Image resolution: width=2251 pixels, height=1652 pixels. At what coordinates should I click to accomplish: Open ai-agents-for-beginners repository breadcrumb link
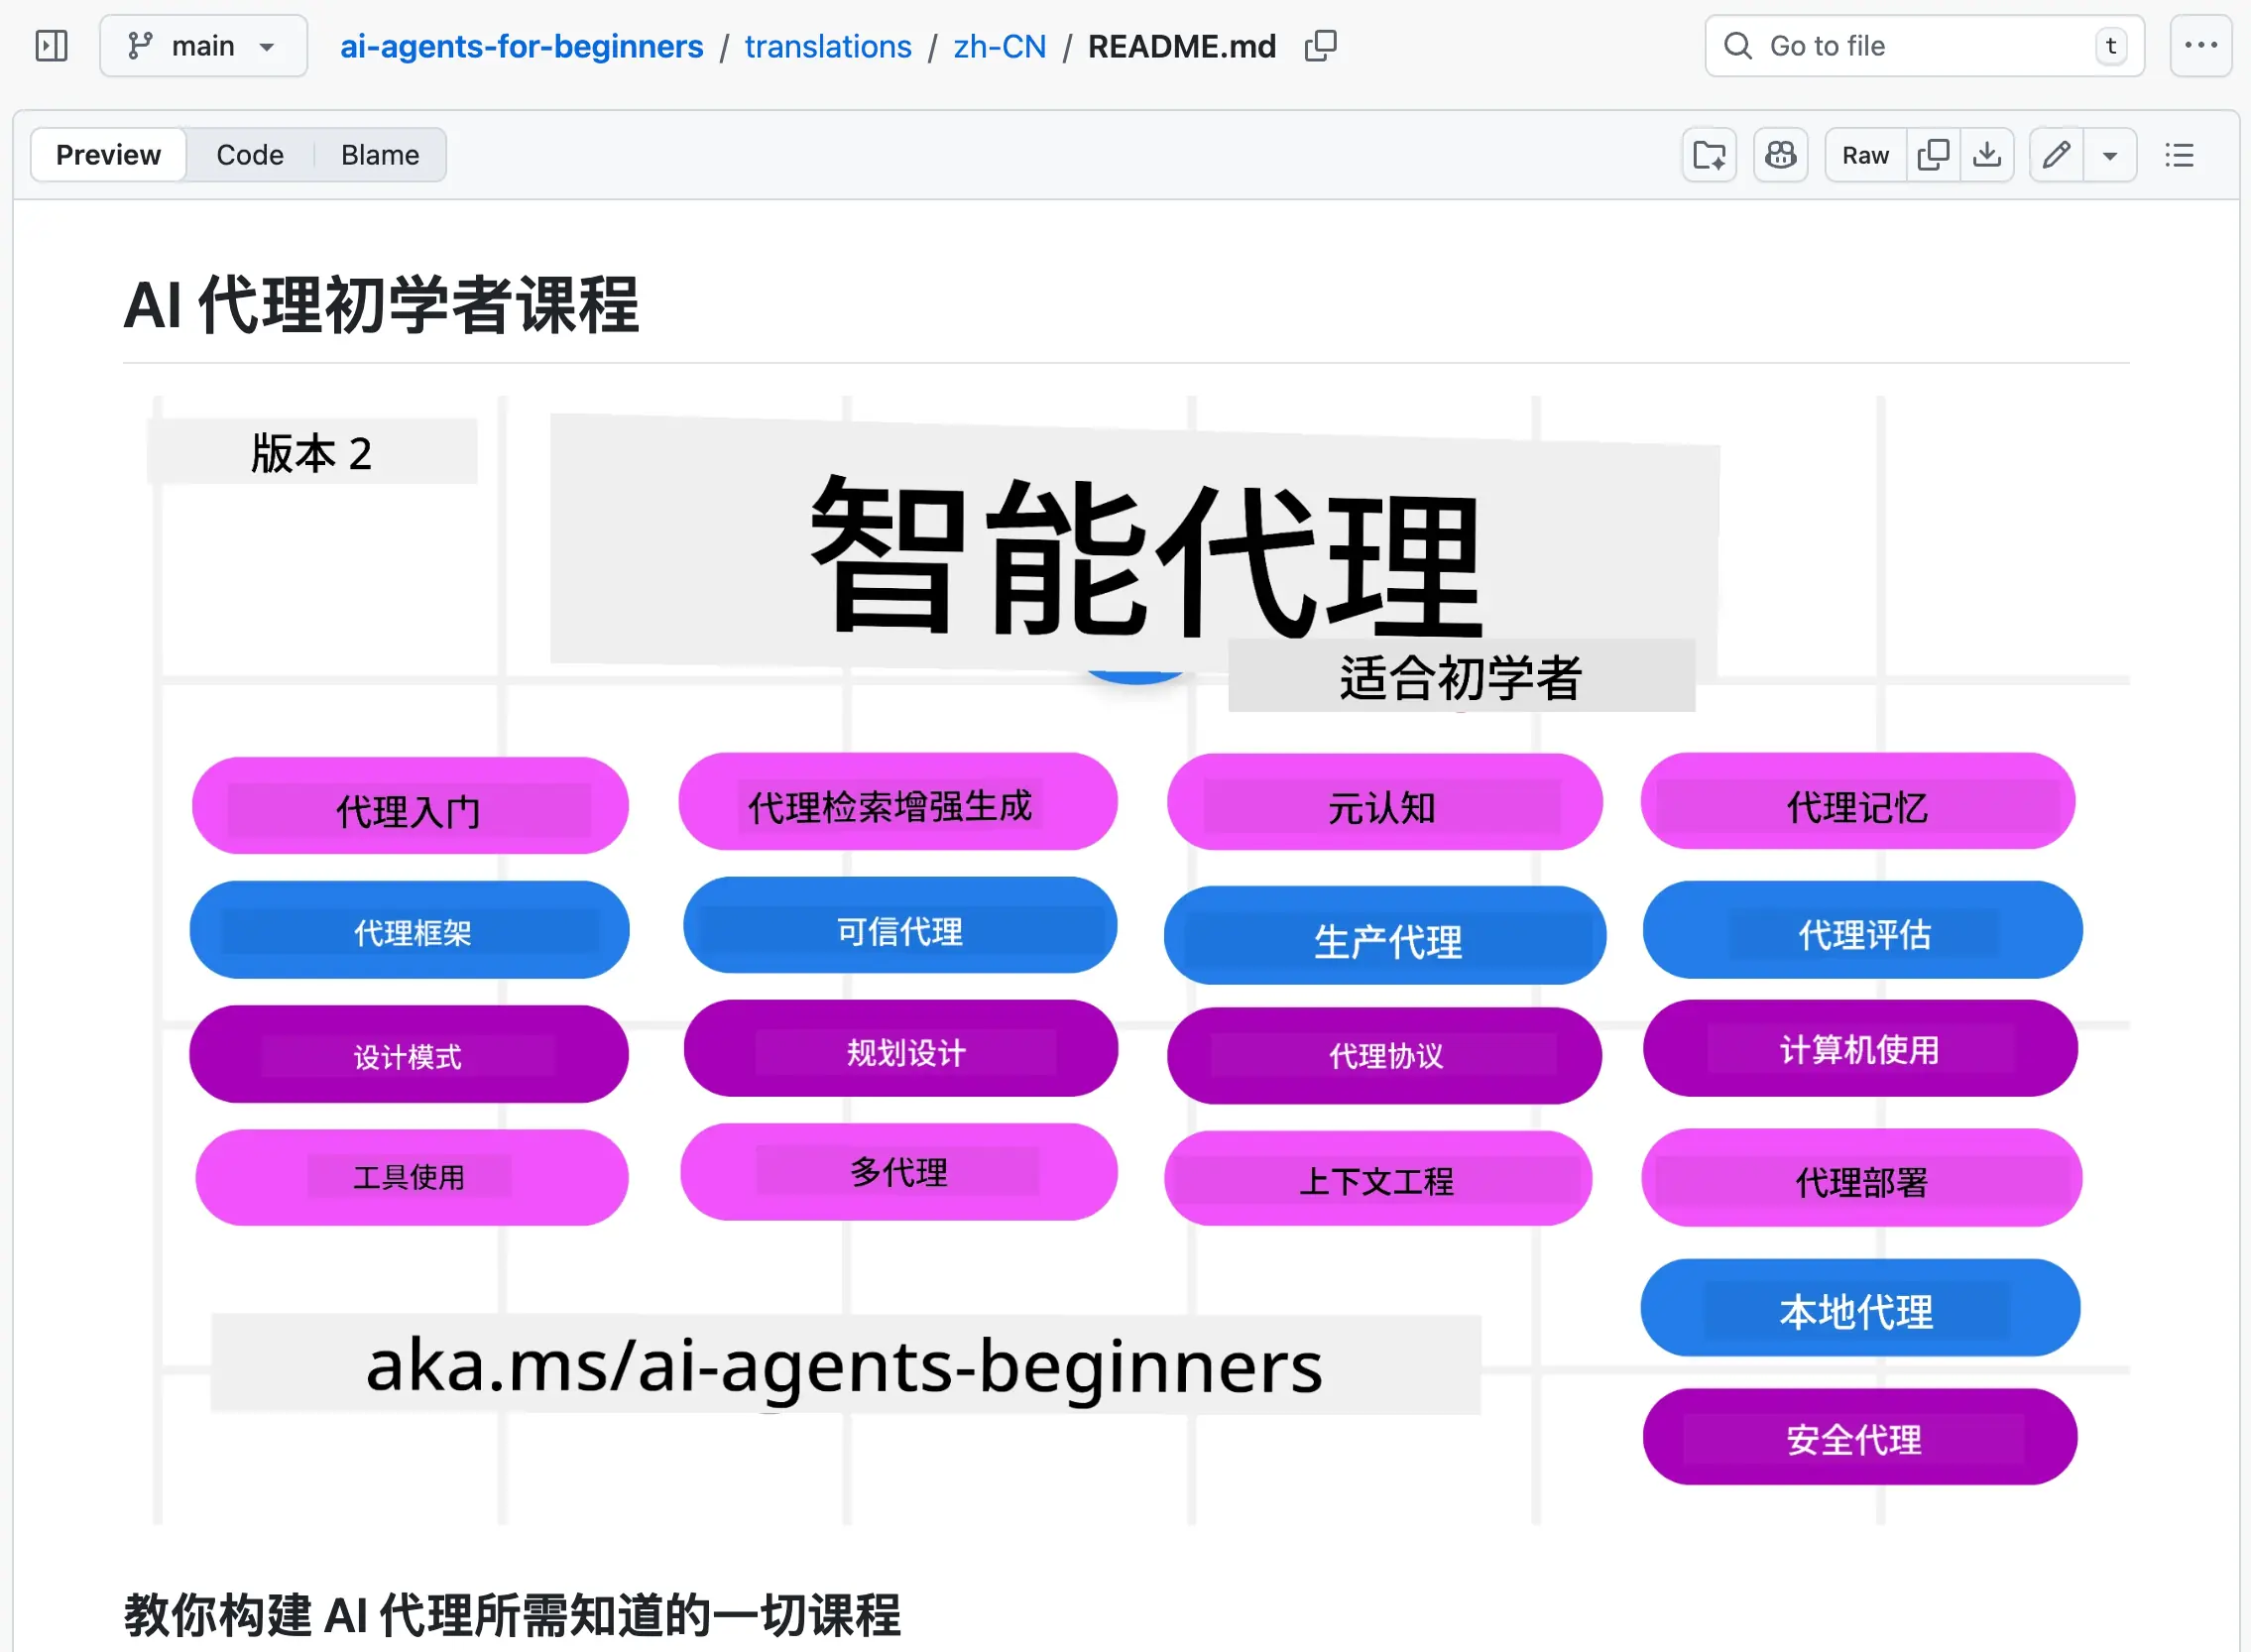click(521, 46)
